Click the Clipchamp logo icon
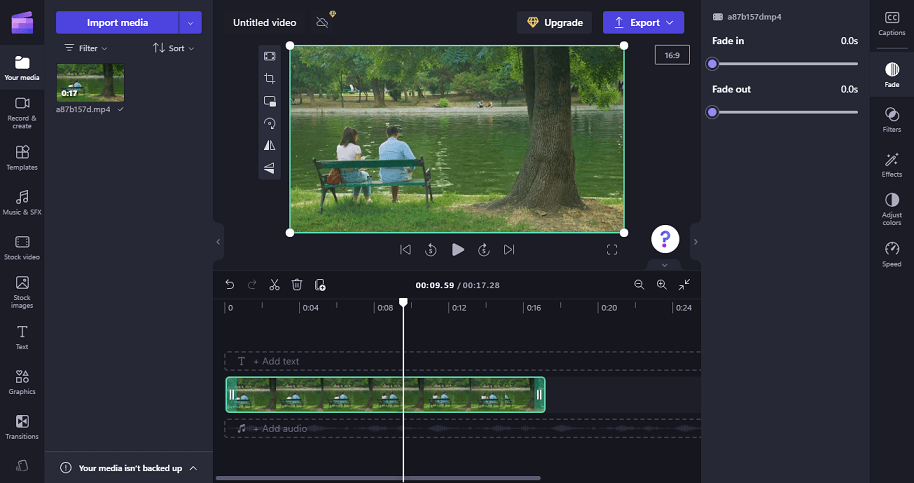 point(22,23)
